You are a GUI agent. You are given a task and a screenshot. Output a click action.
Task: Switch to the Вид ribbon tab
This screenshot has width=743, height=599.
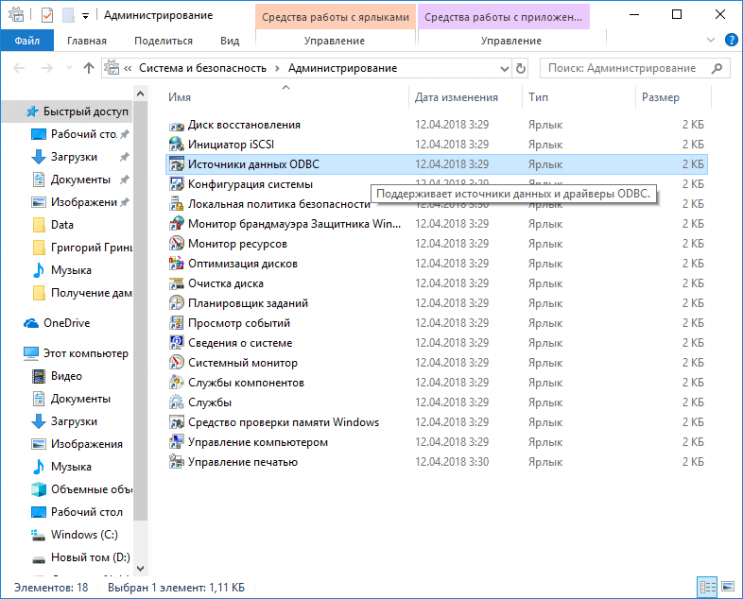click(229, 41)
